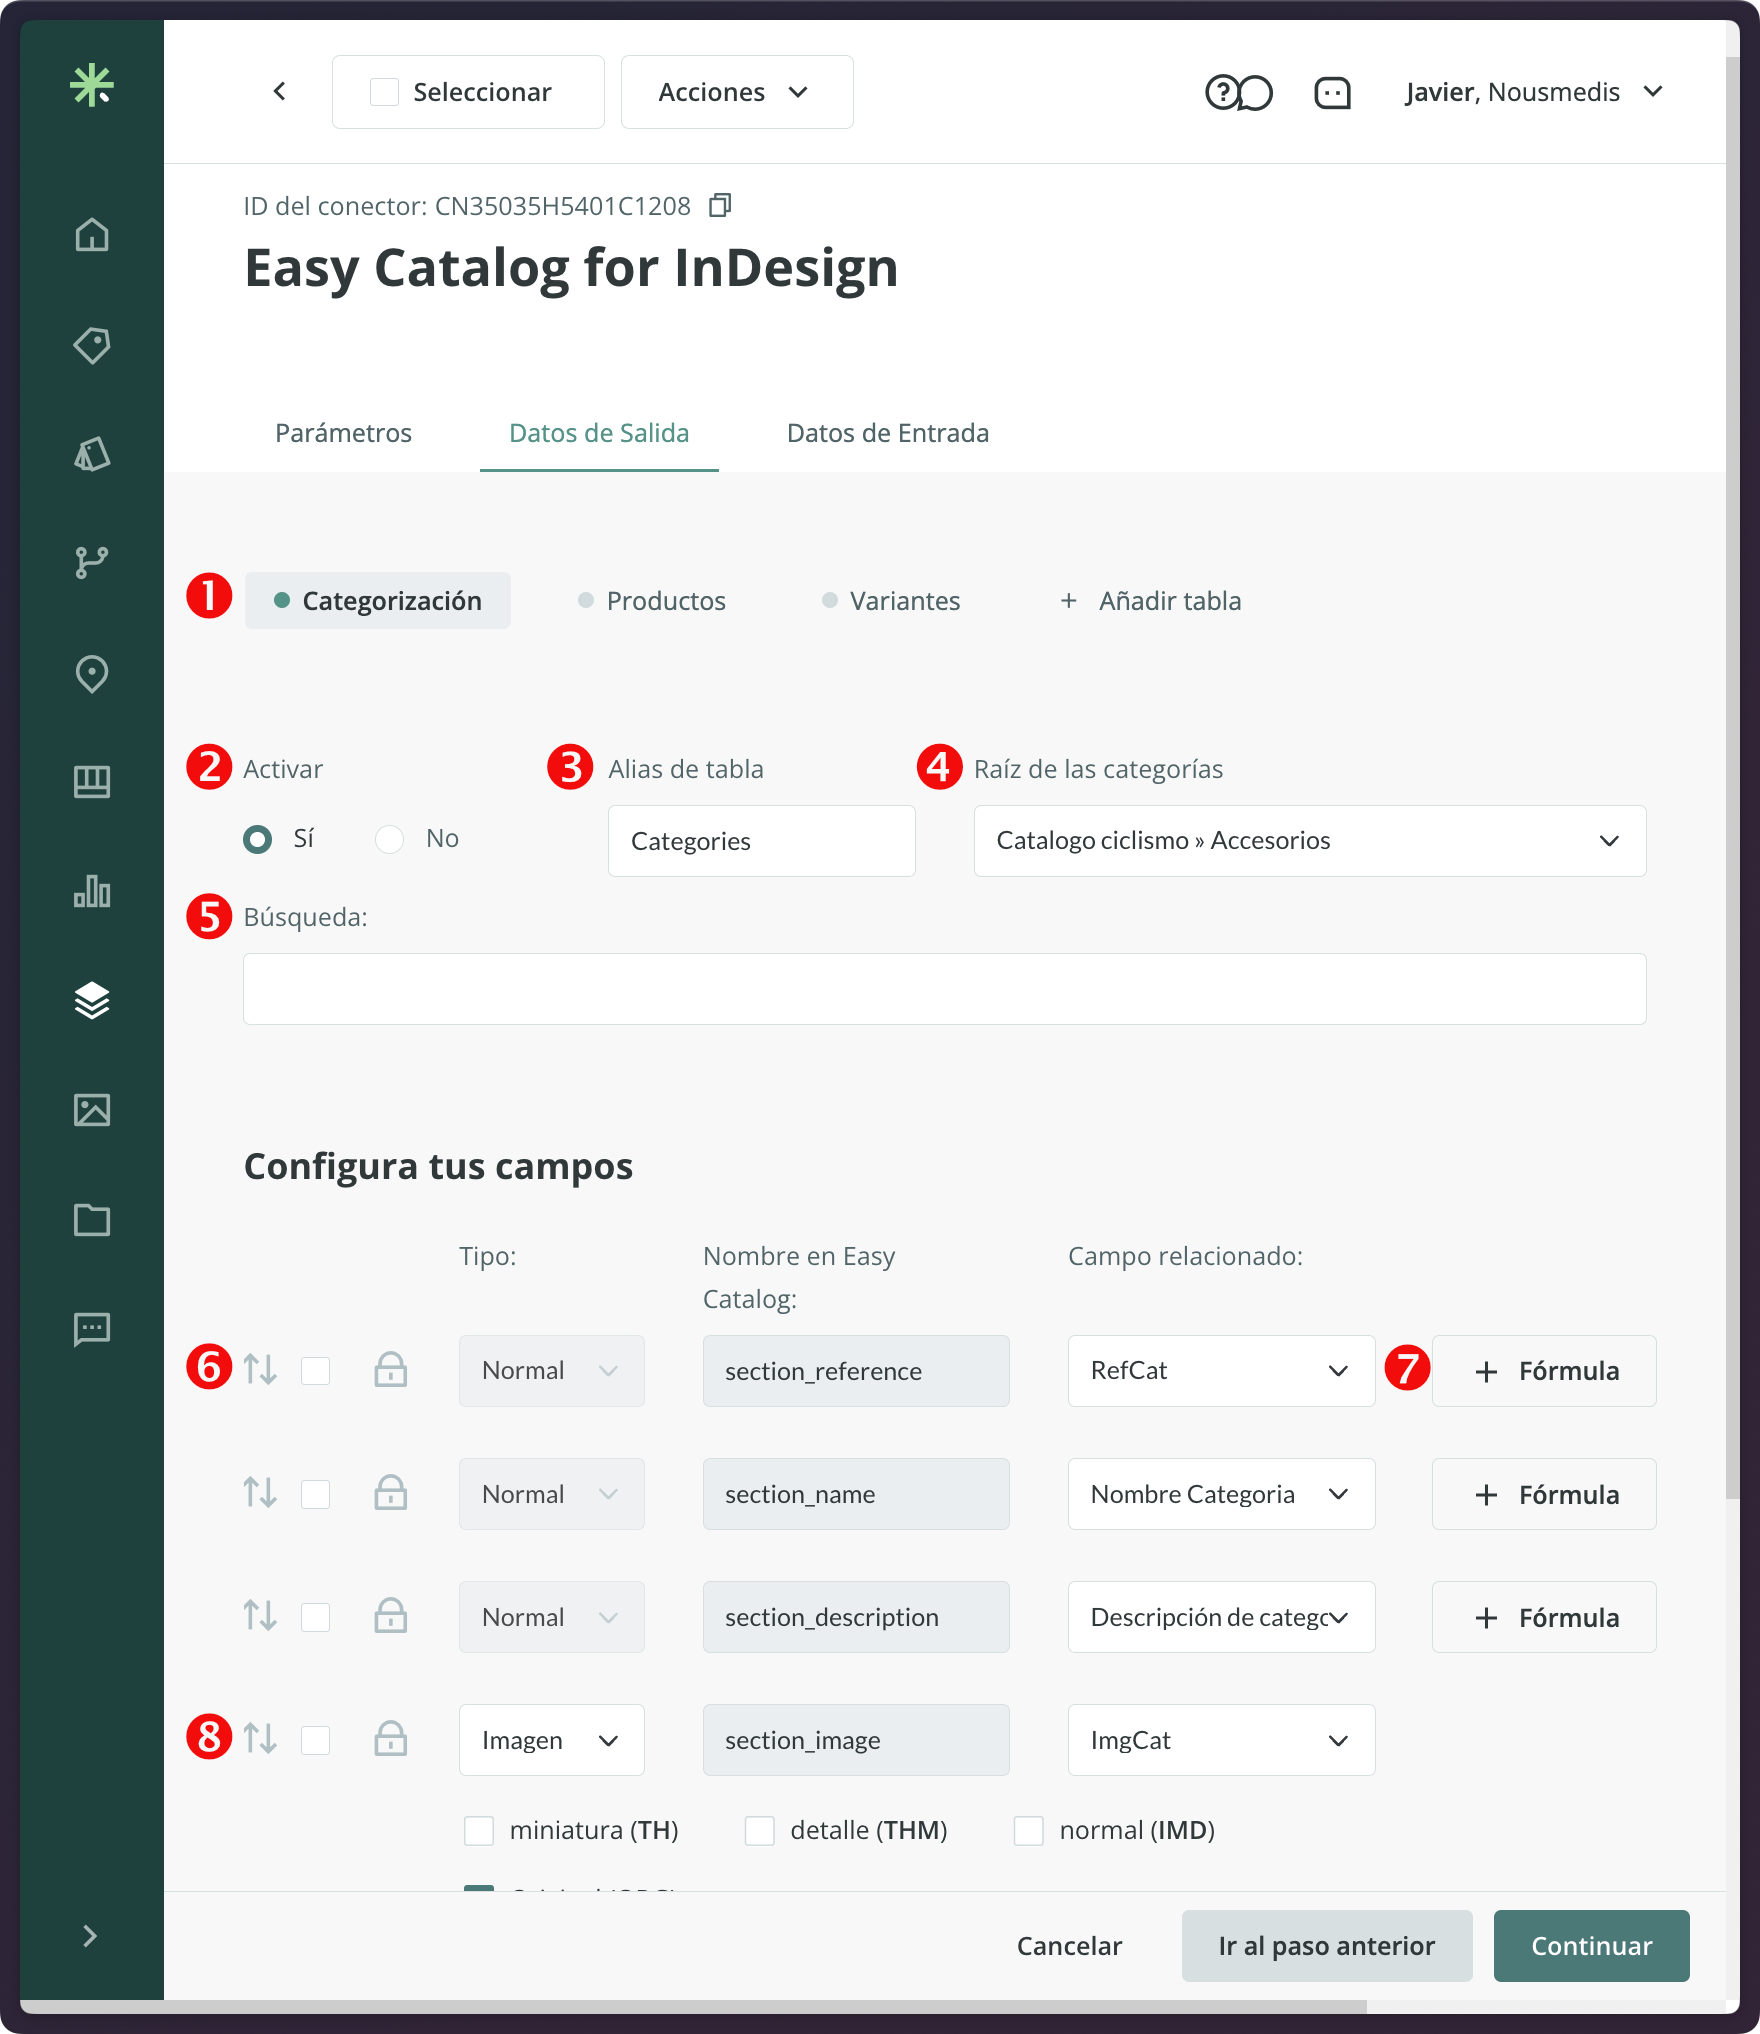Screen dimensions: 1760x2034
Task: Switch to the Datos de Entrada tab
Action: click(888, 433)
